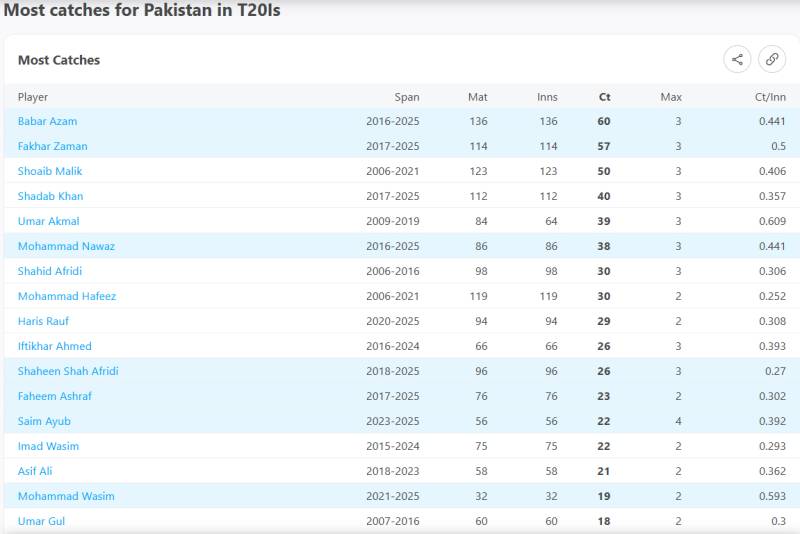The width and height of the screenshot is (800, 534).
Task: Open the Fakhar Zaman player link
Action: click(53, 146)
